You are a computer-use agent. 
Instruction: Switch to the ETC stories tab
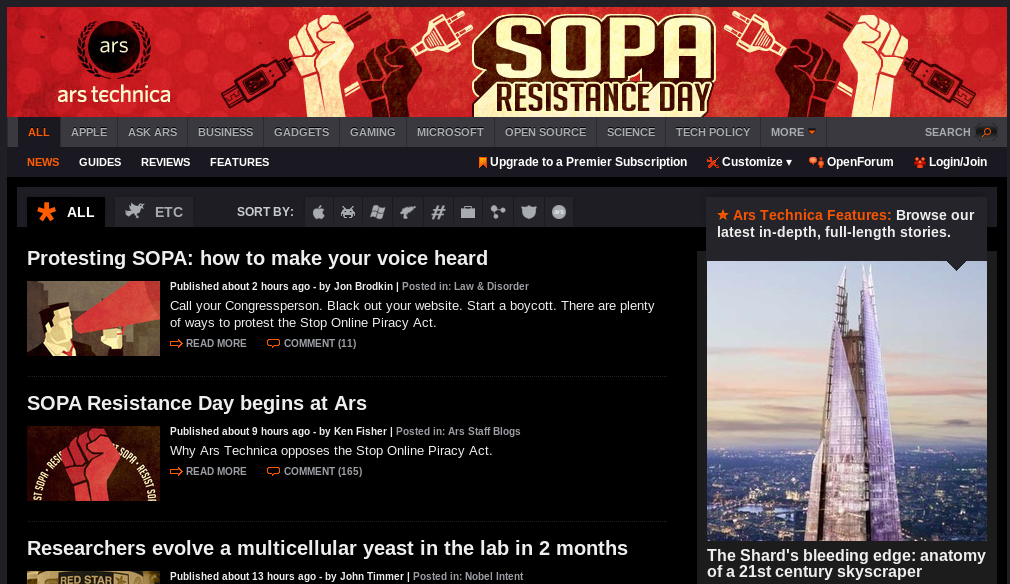(x=154, y=212)
